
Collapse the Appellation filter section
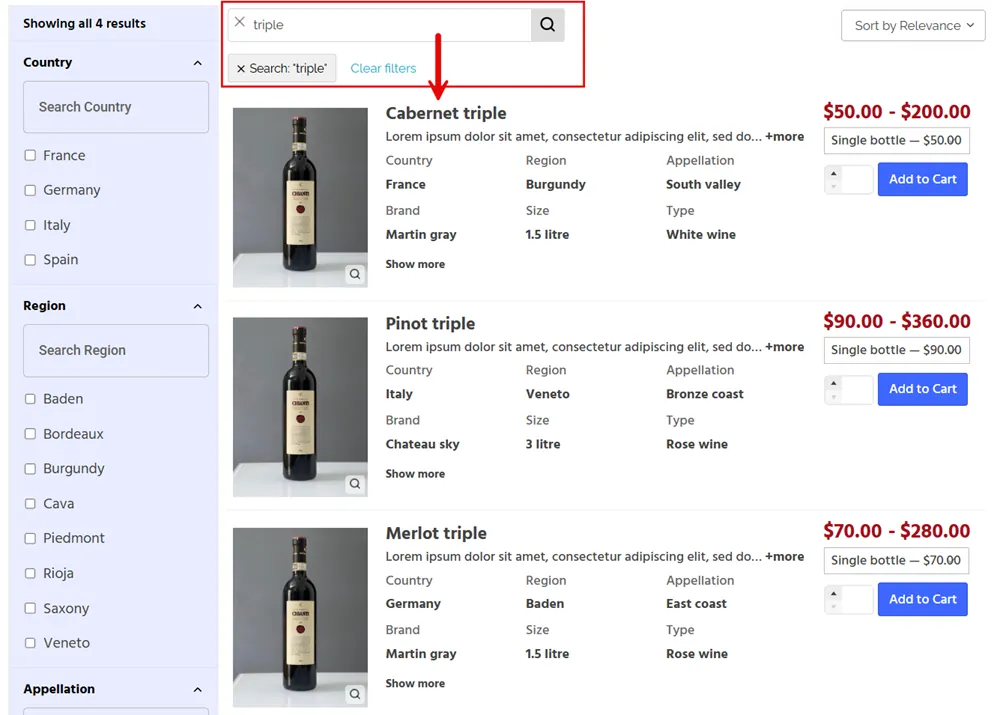coord(198,690)
